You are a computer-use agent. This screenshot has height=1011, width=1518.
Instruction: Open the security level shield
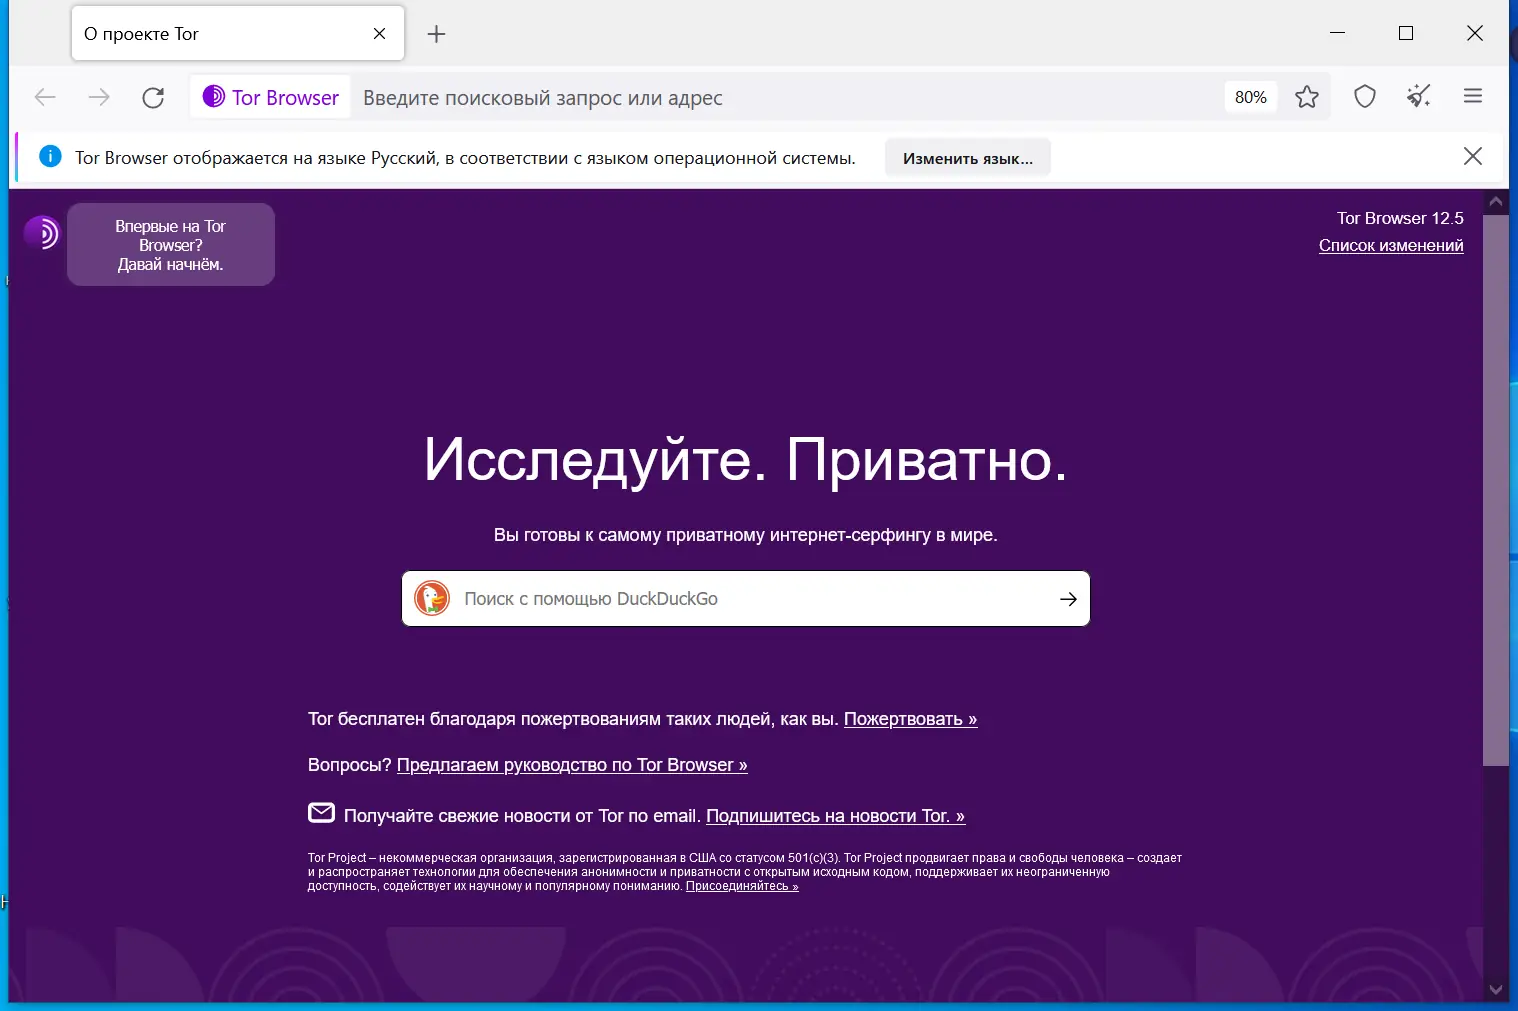pyautogui.click(x=1365, y=96)
